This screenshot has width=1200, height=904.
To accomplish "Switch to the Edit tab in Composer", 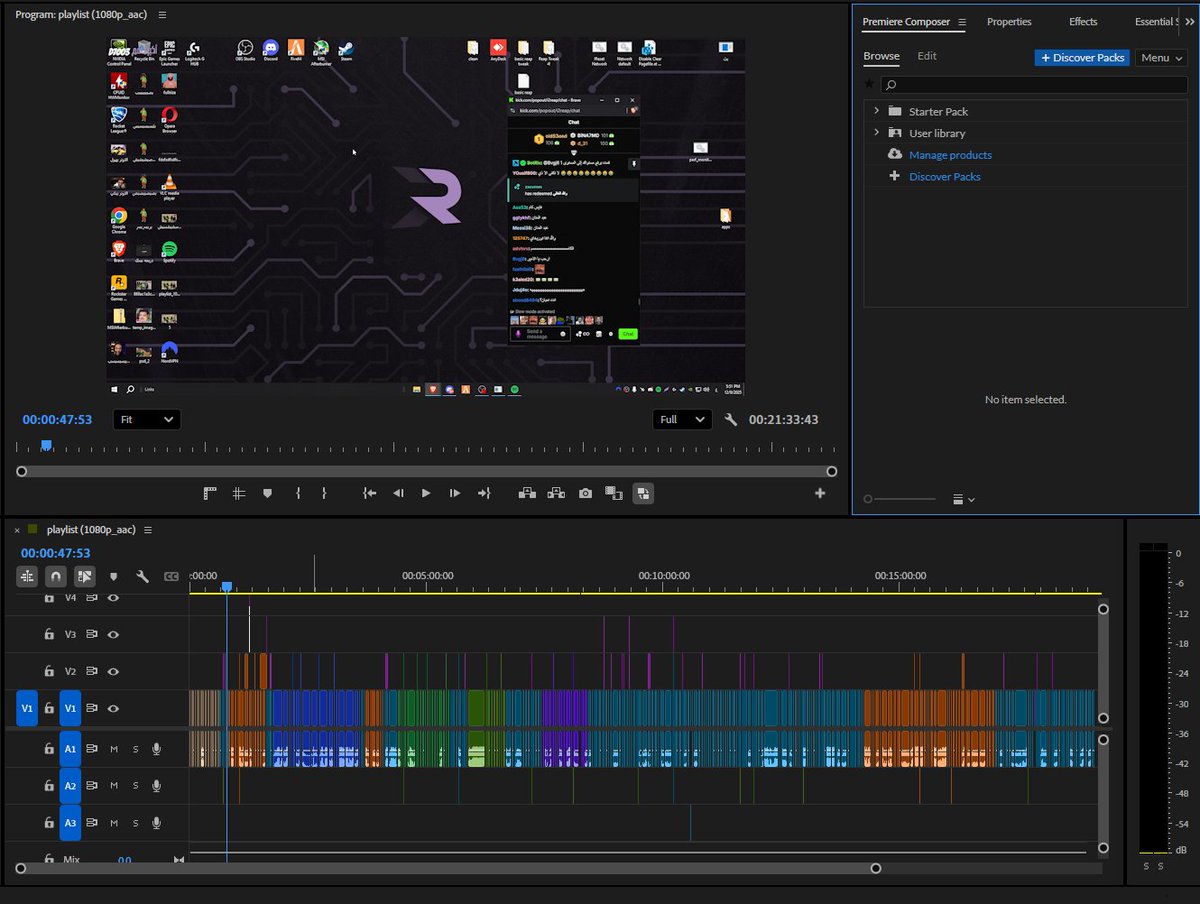I will pyautogui.click(x=927, y=56).
